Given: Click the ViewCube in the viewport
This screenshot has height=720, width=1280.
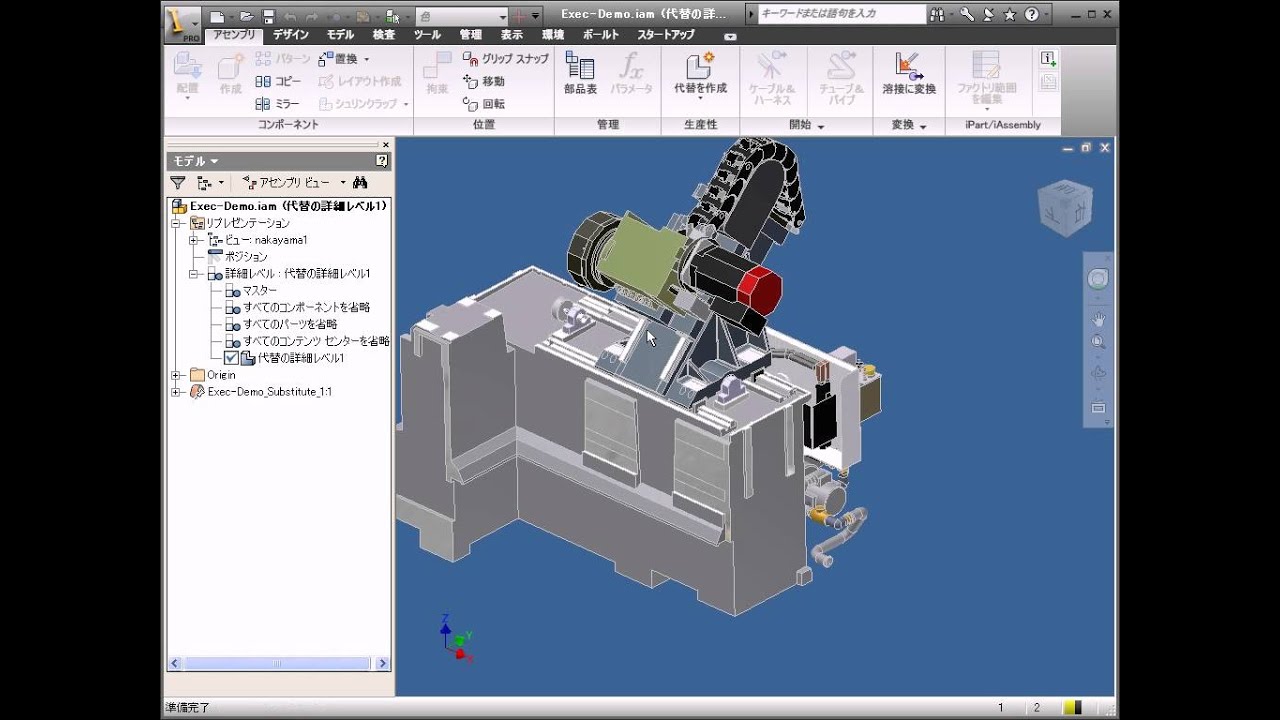Looking at the screenshot, I should pos(1065,208).
